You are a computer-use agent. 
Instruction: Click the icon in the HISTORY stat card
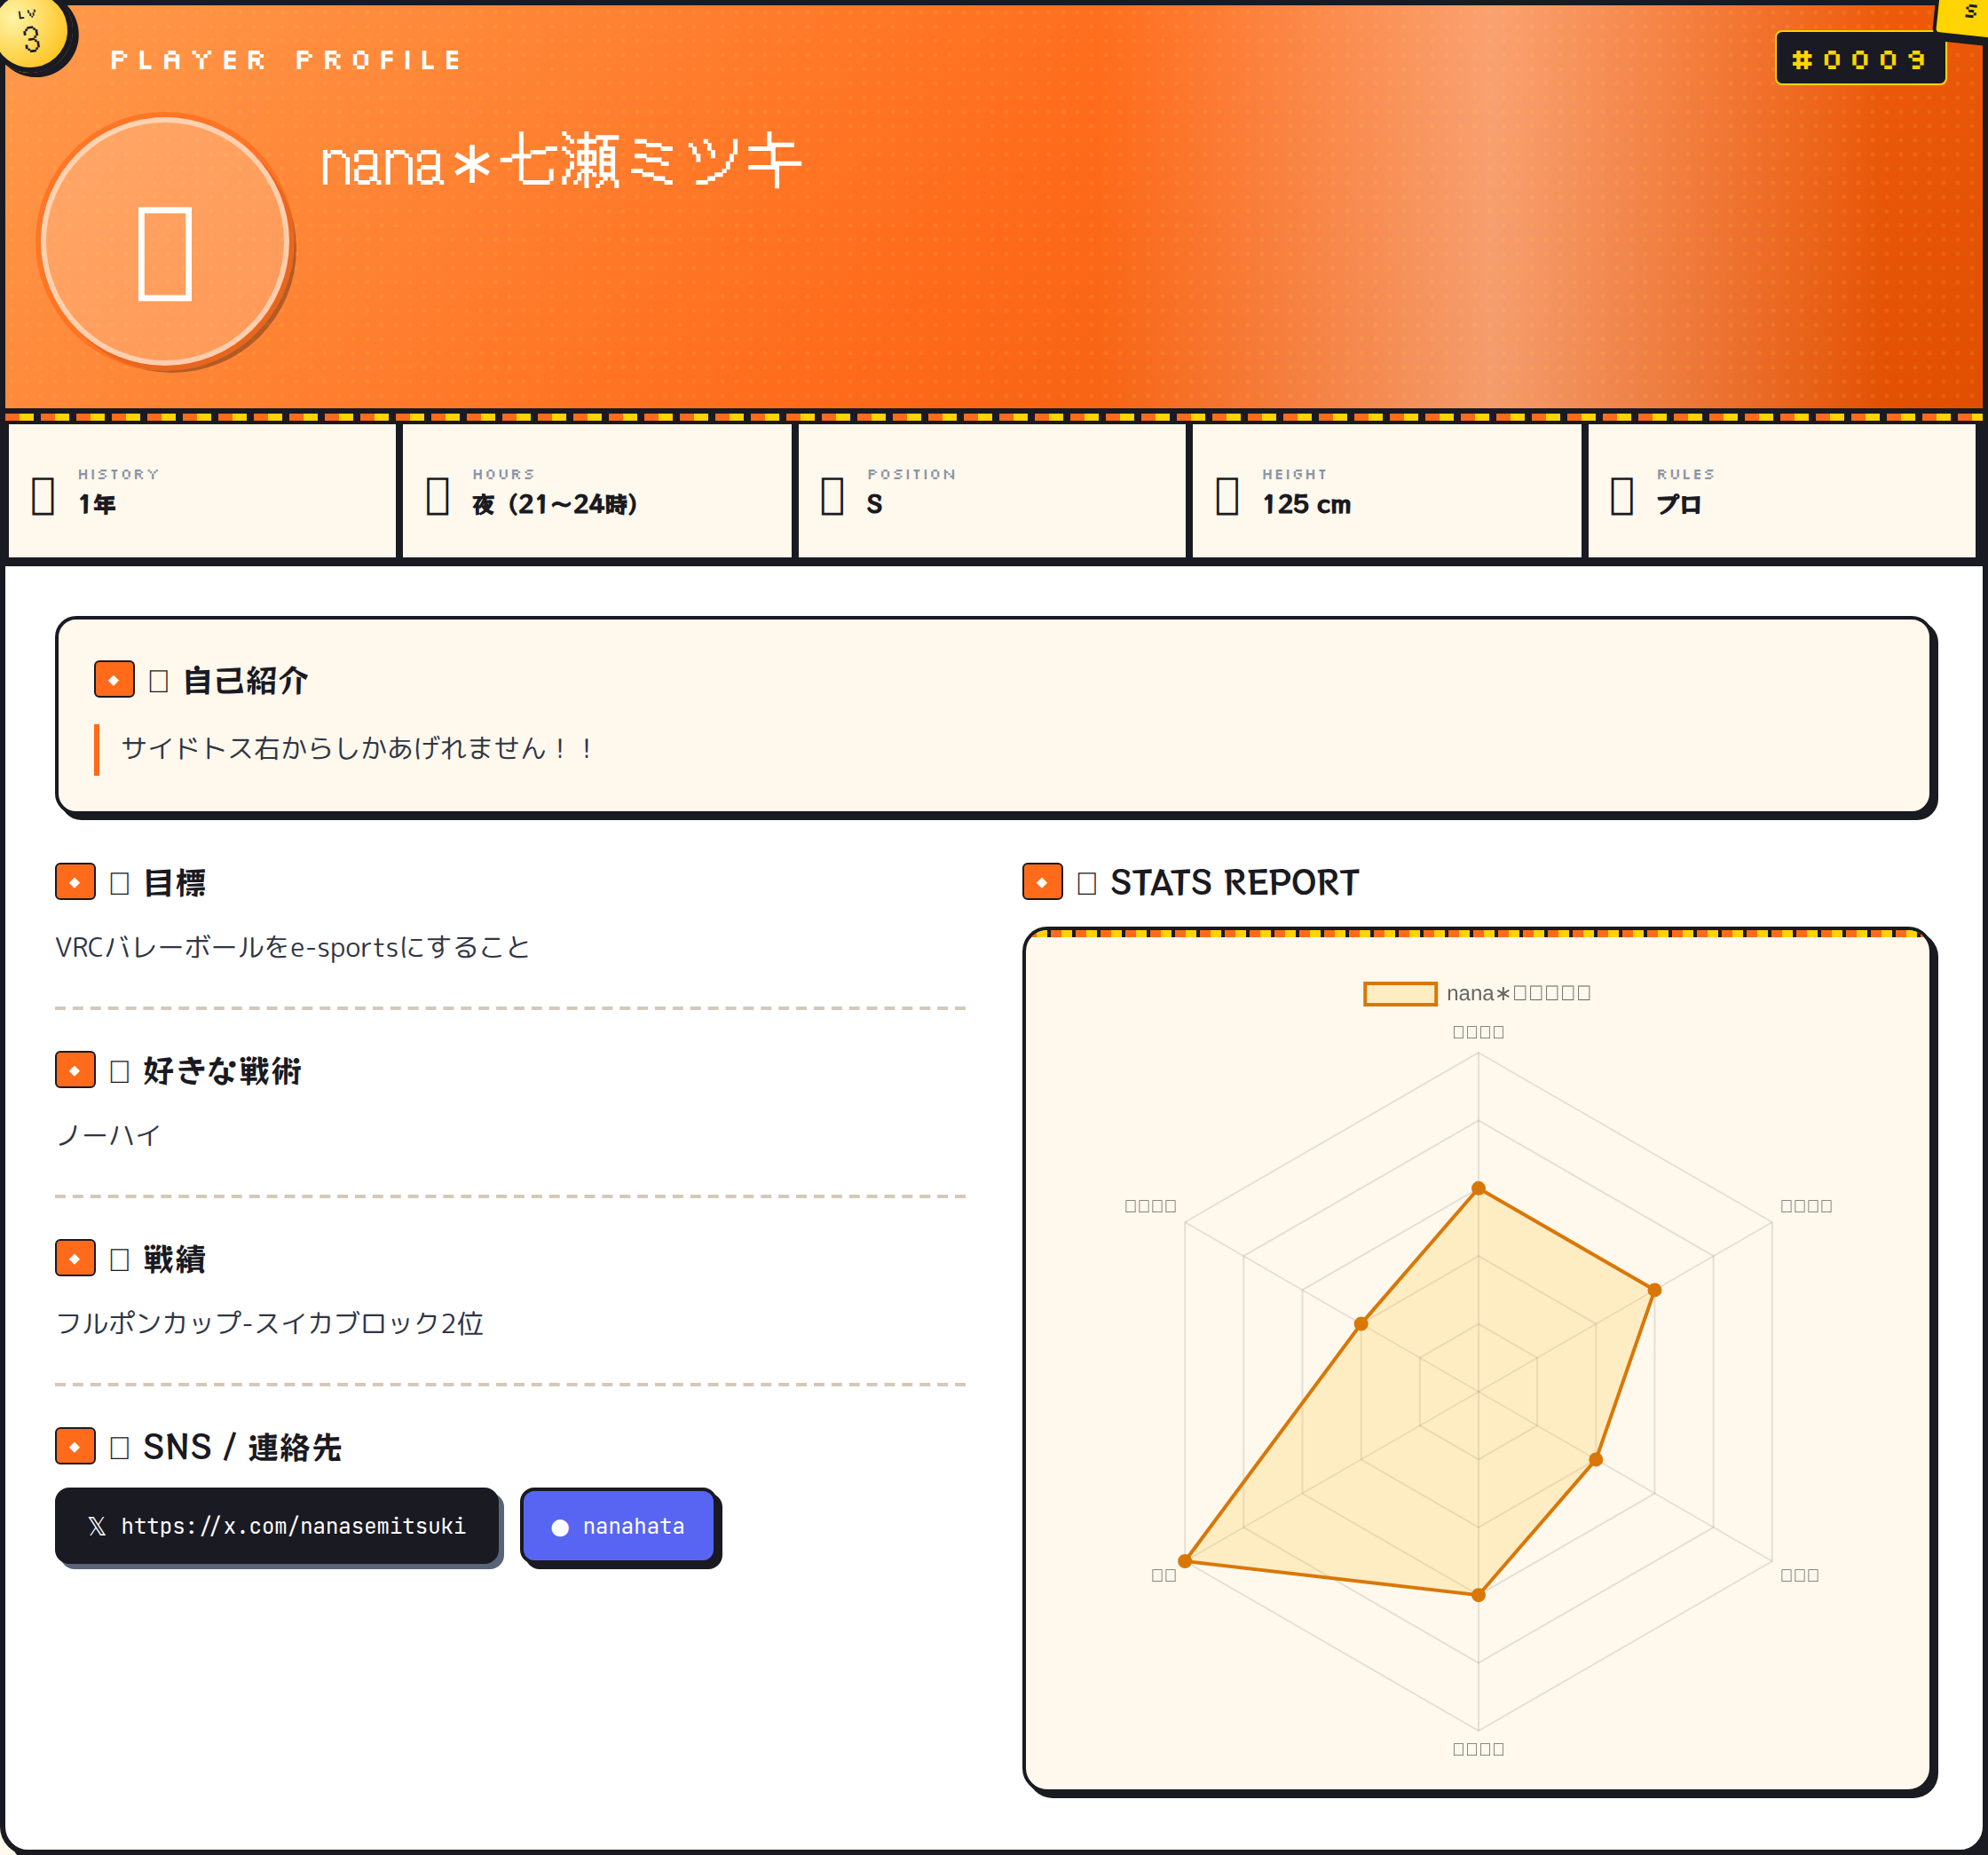[43, 495]
